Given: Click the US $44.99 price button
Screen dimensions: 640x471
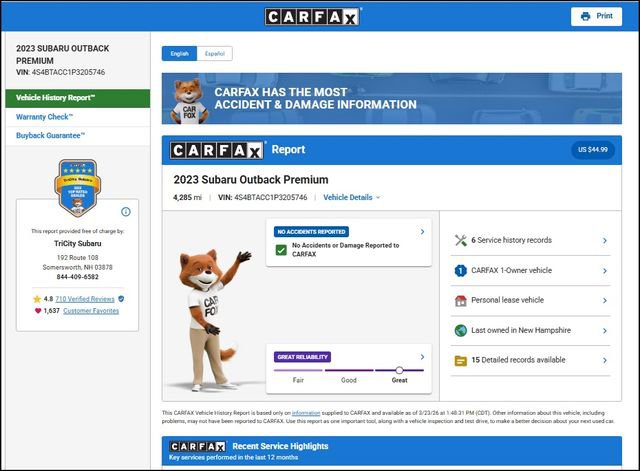Looking at the screenshot, I should [x=592, y=150].
